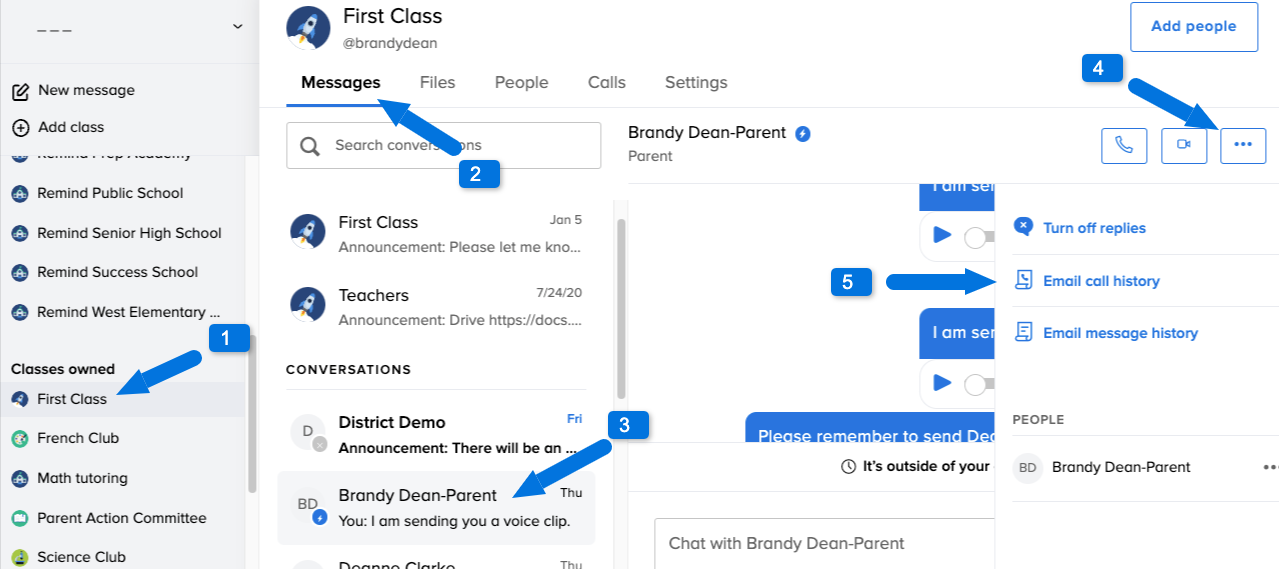Click the New message compose icon

20,91
